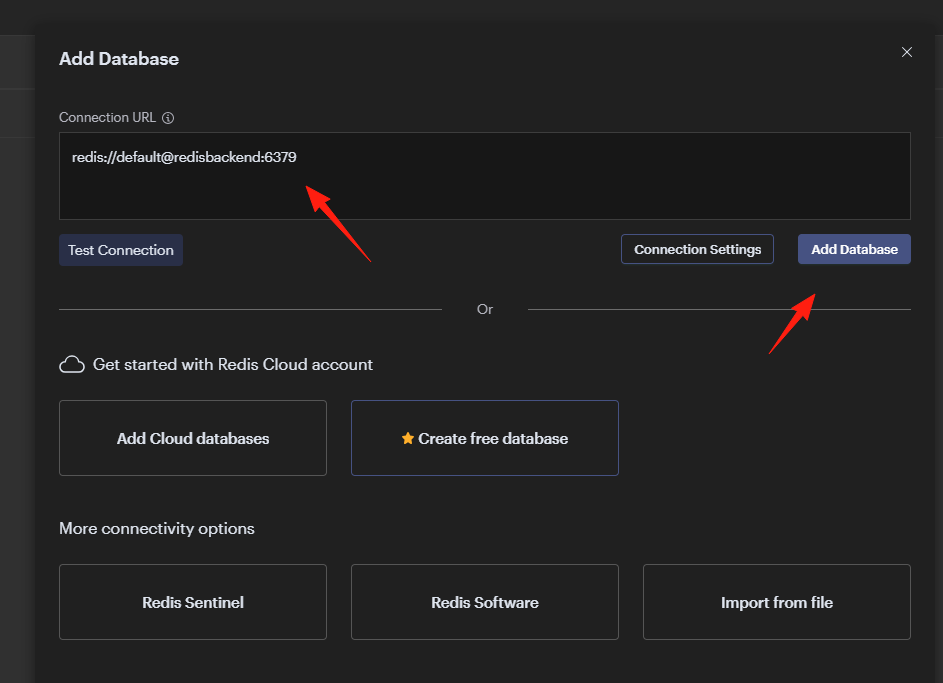Click the blue Add Database button
Viewport: 943px width, 683px height.
pyautogui.click(x=854, y=249)
